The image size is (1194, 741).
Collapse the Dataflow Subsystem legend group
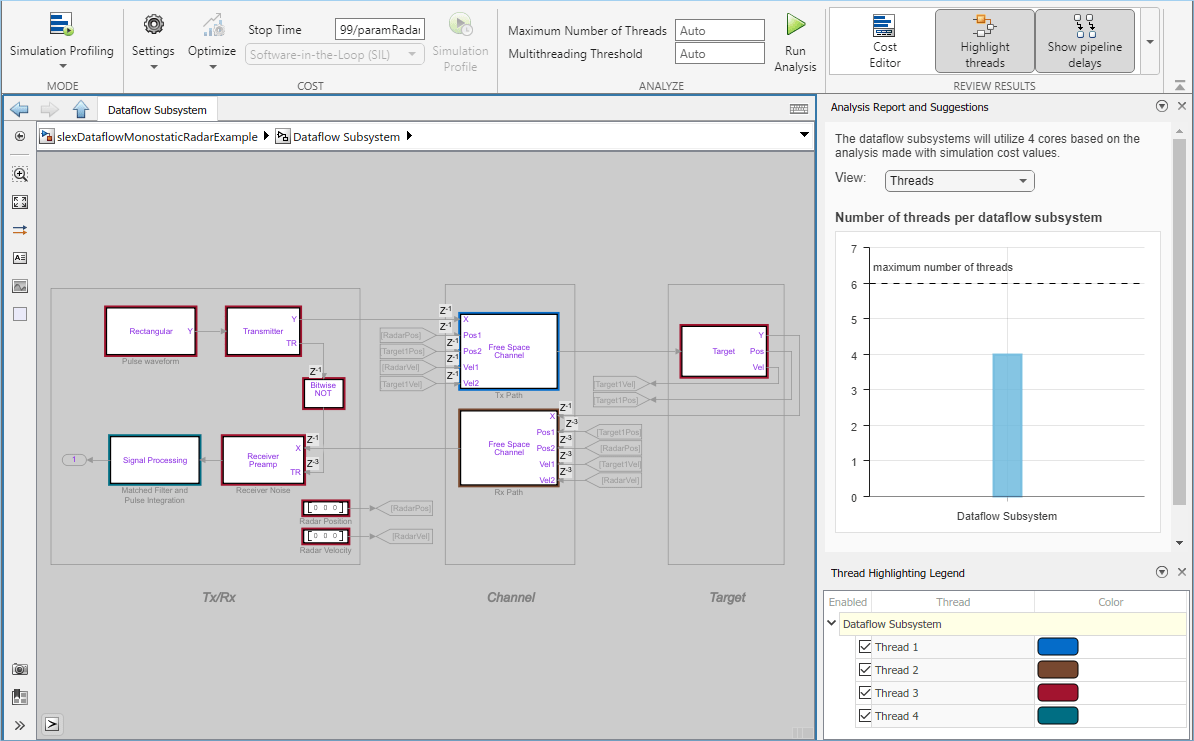click(832, 624)
